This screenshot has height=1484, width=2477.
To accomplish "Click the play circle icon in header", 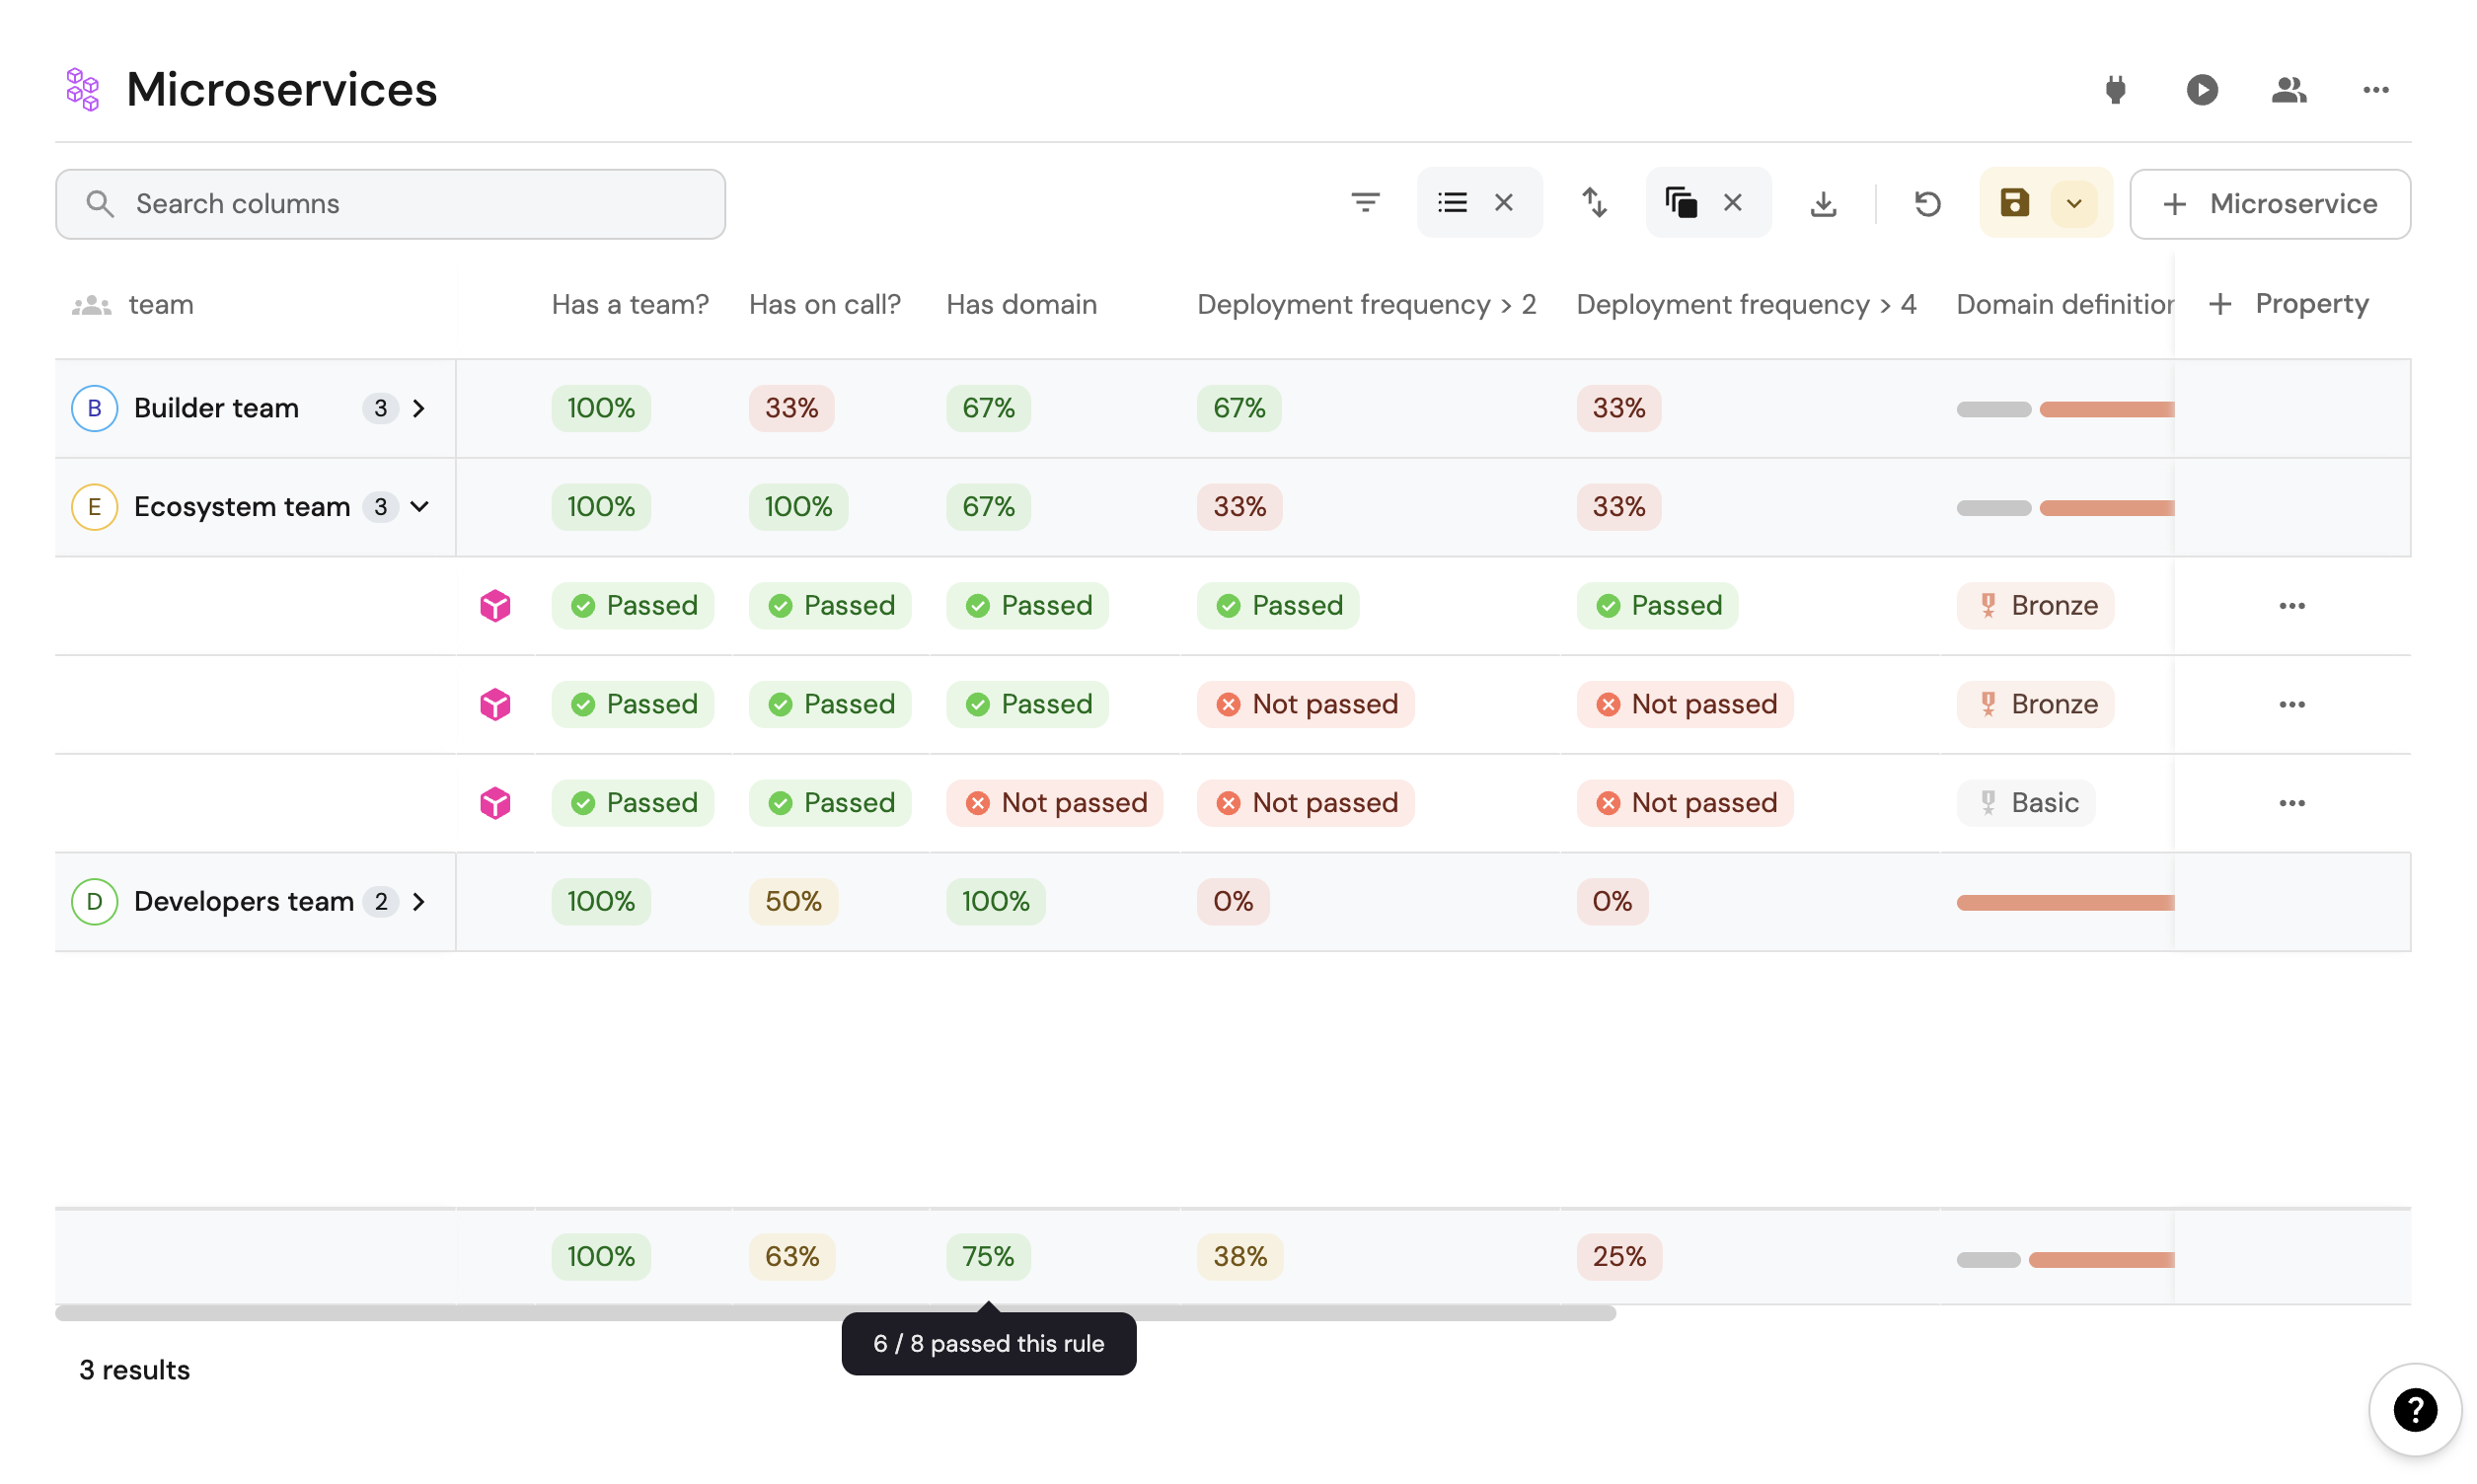I will click(x=2201, y=90).
